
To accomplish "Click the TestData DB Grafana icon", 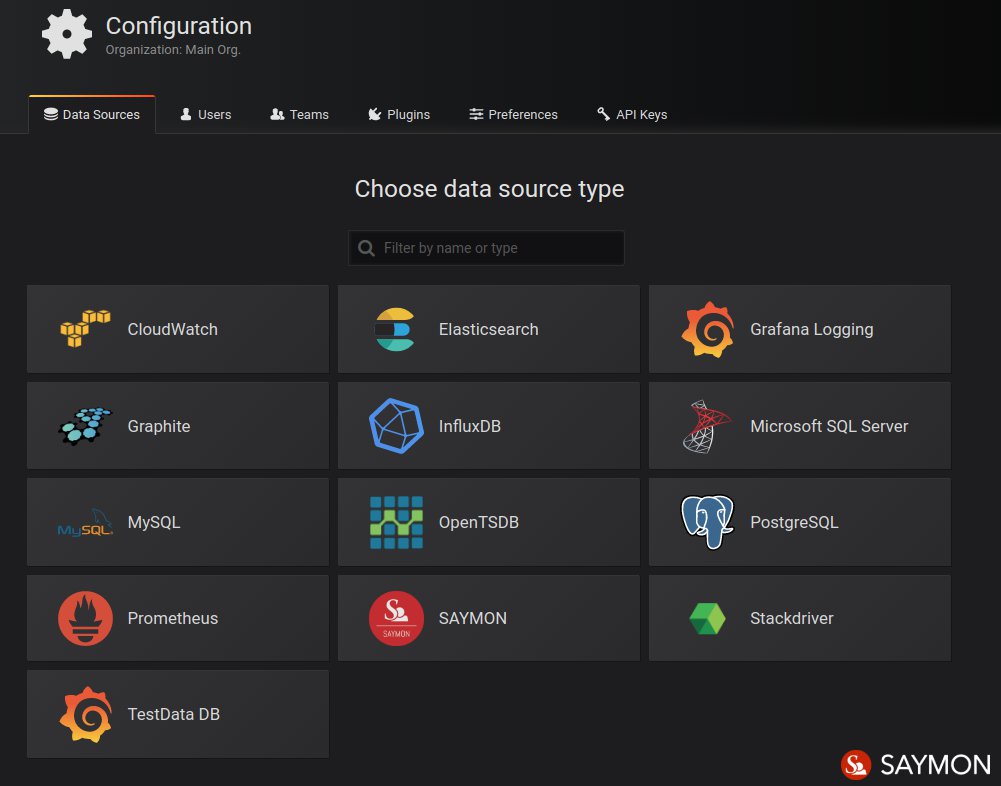I will pos(86,714).
